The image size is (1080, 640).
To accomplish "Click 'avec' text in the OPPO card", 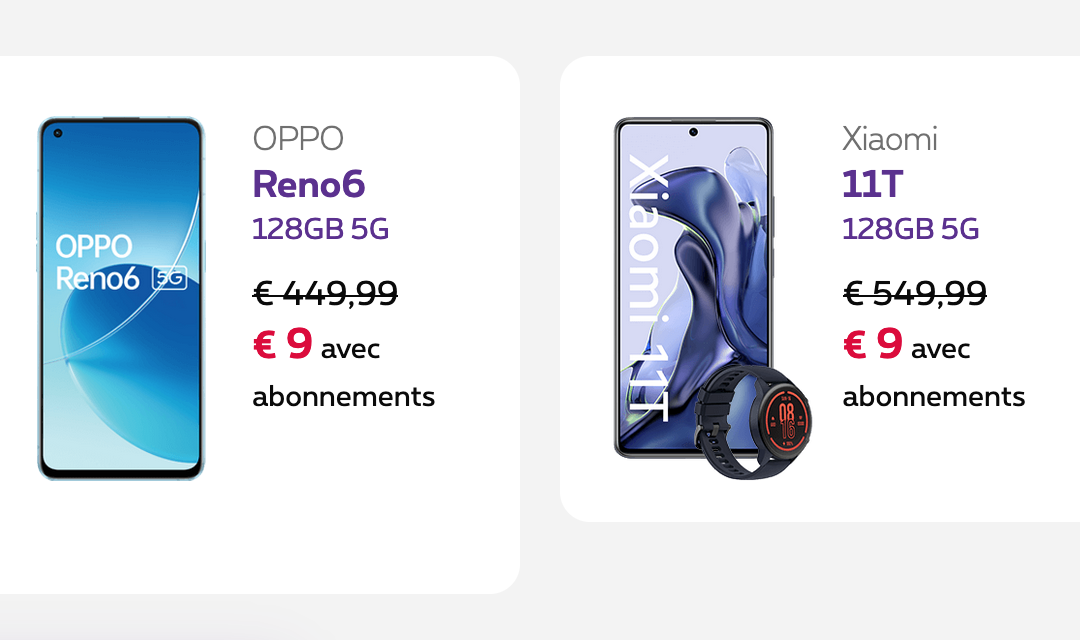I will 350,349.
